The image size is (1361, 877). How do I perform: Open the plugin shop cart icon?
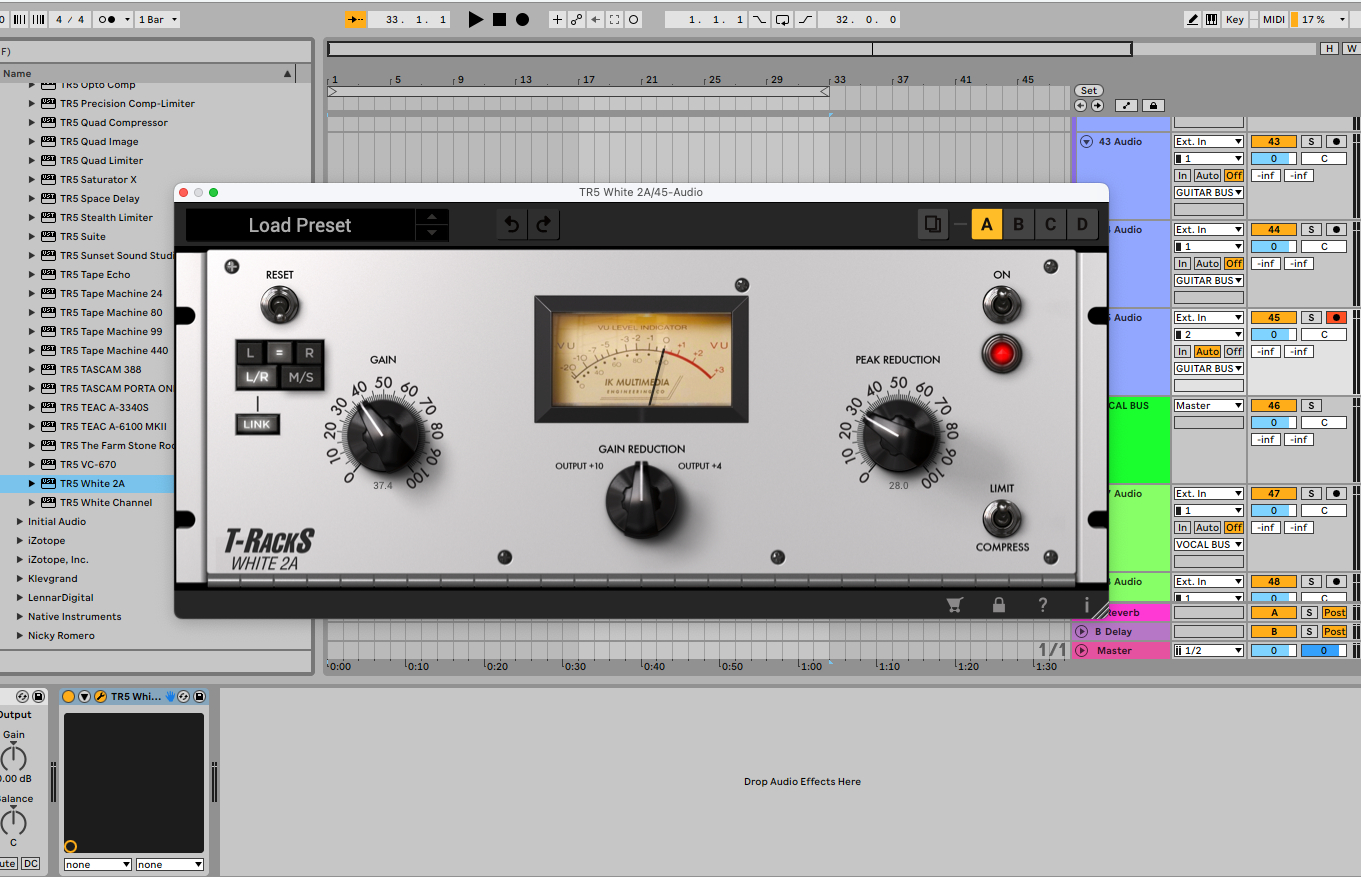pos(954,604)
